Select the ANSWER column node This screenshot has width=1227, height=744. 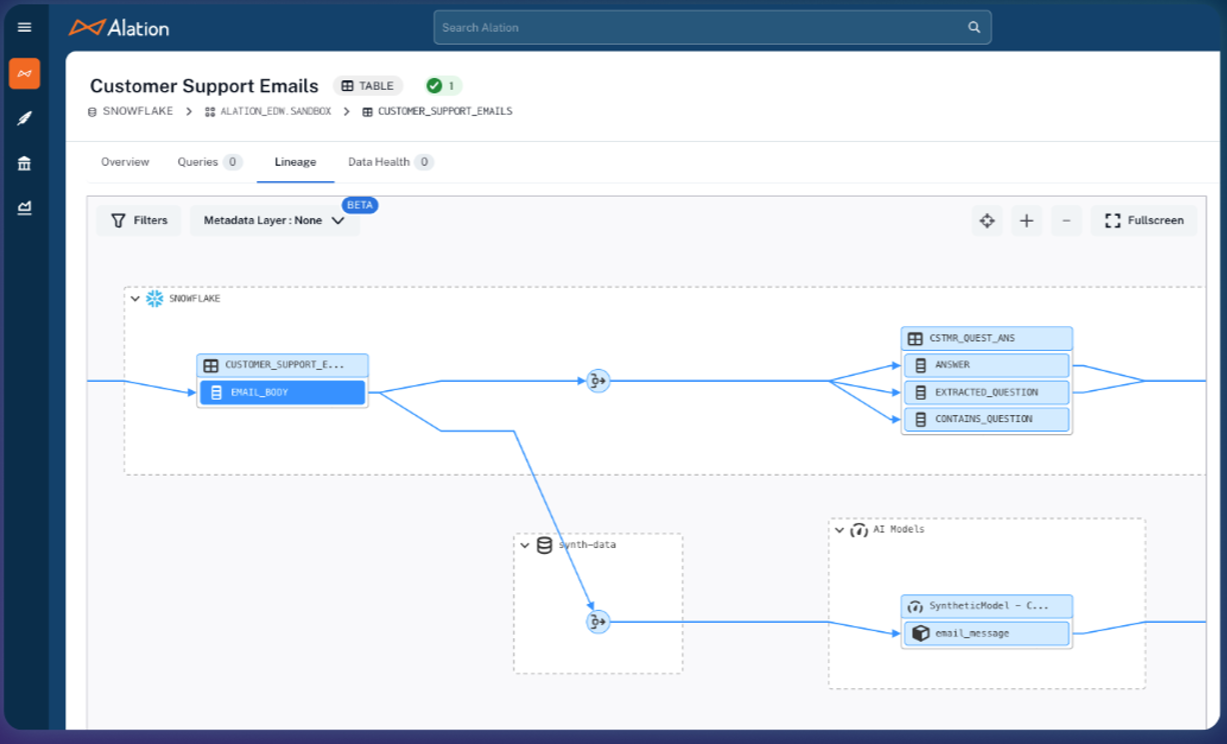coord(987,365)
